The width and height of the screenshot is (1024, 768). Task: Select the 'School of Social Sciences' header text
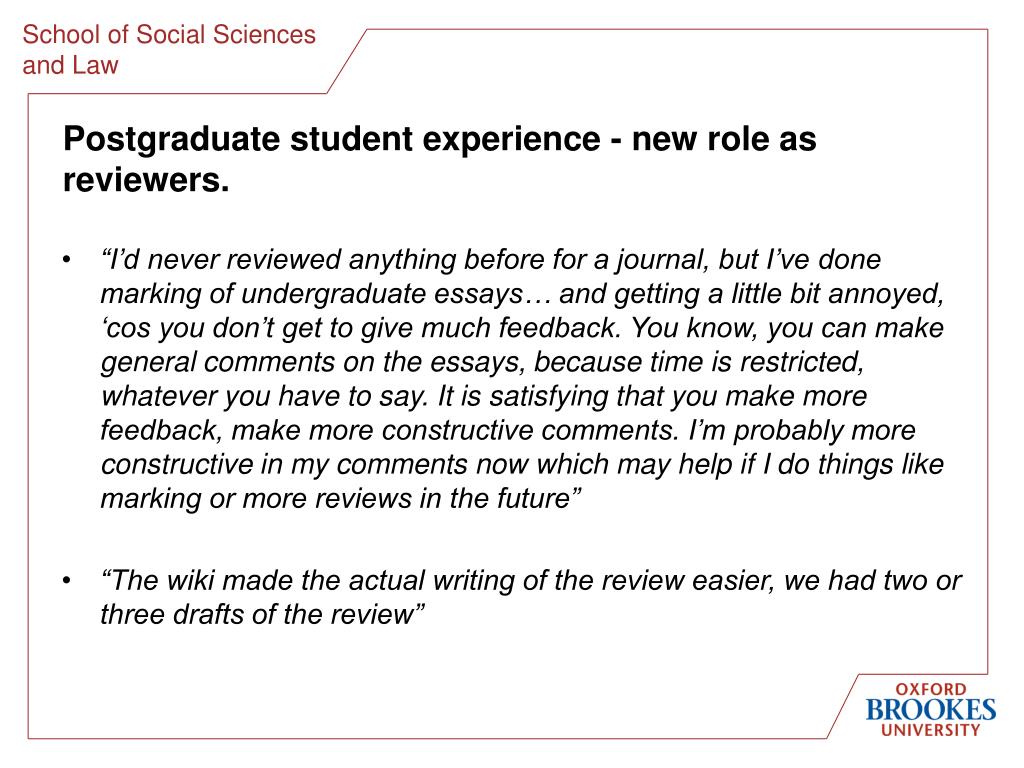[169, 35]
